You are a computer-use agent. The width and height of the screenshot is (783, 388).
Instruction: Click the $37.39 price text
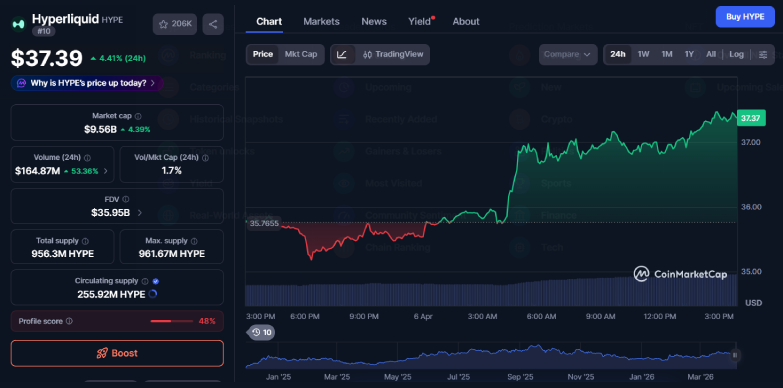[x=47, y=58]
